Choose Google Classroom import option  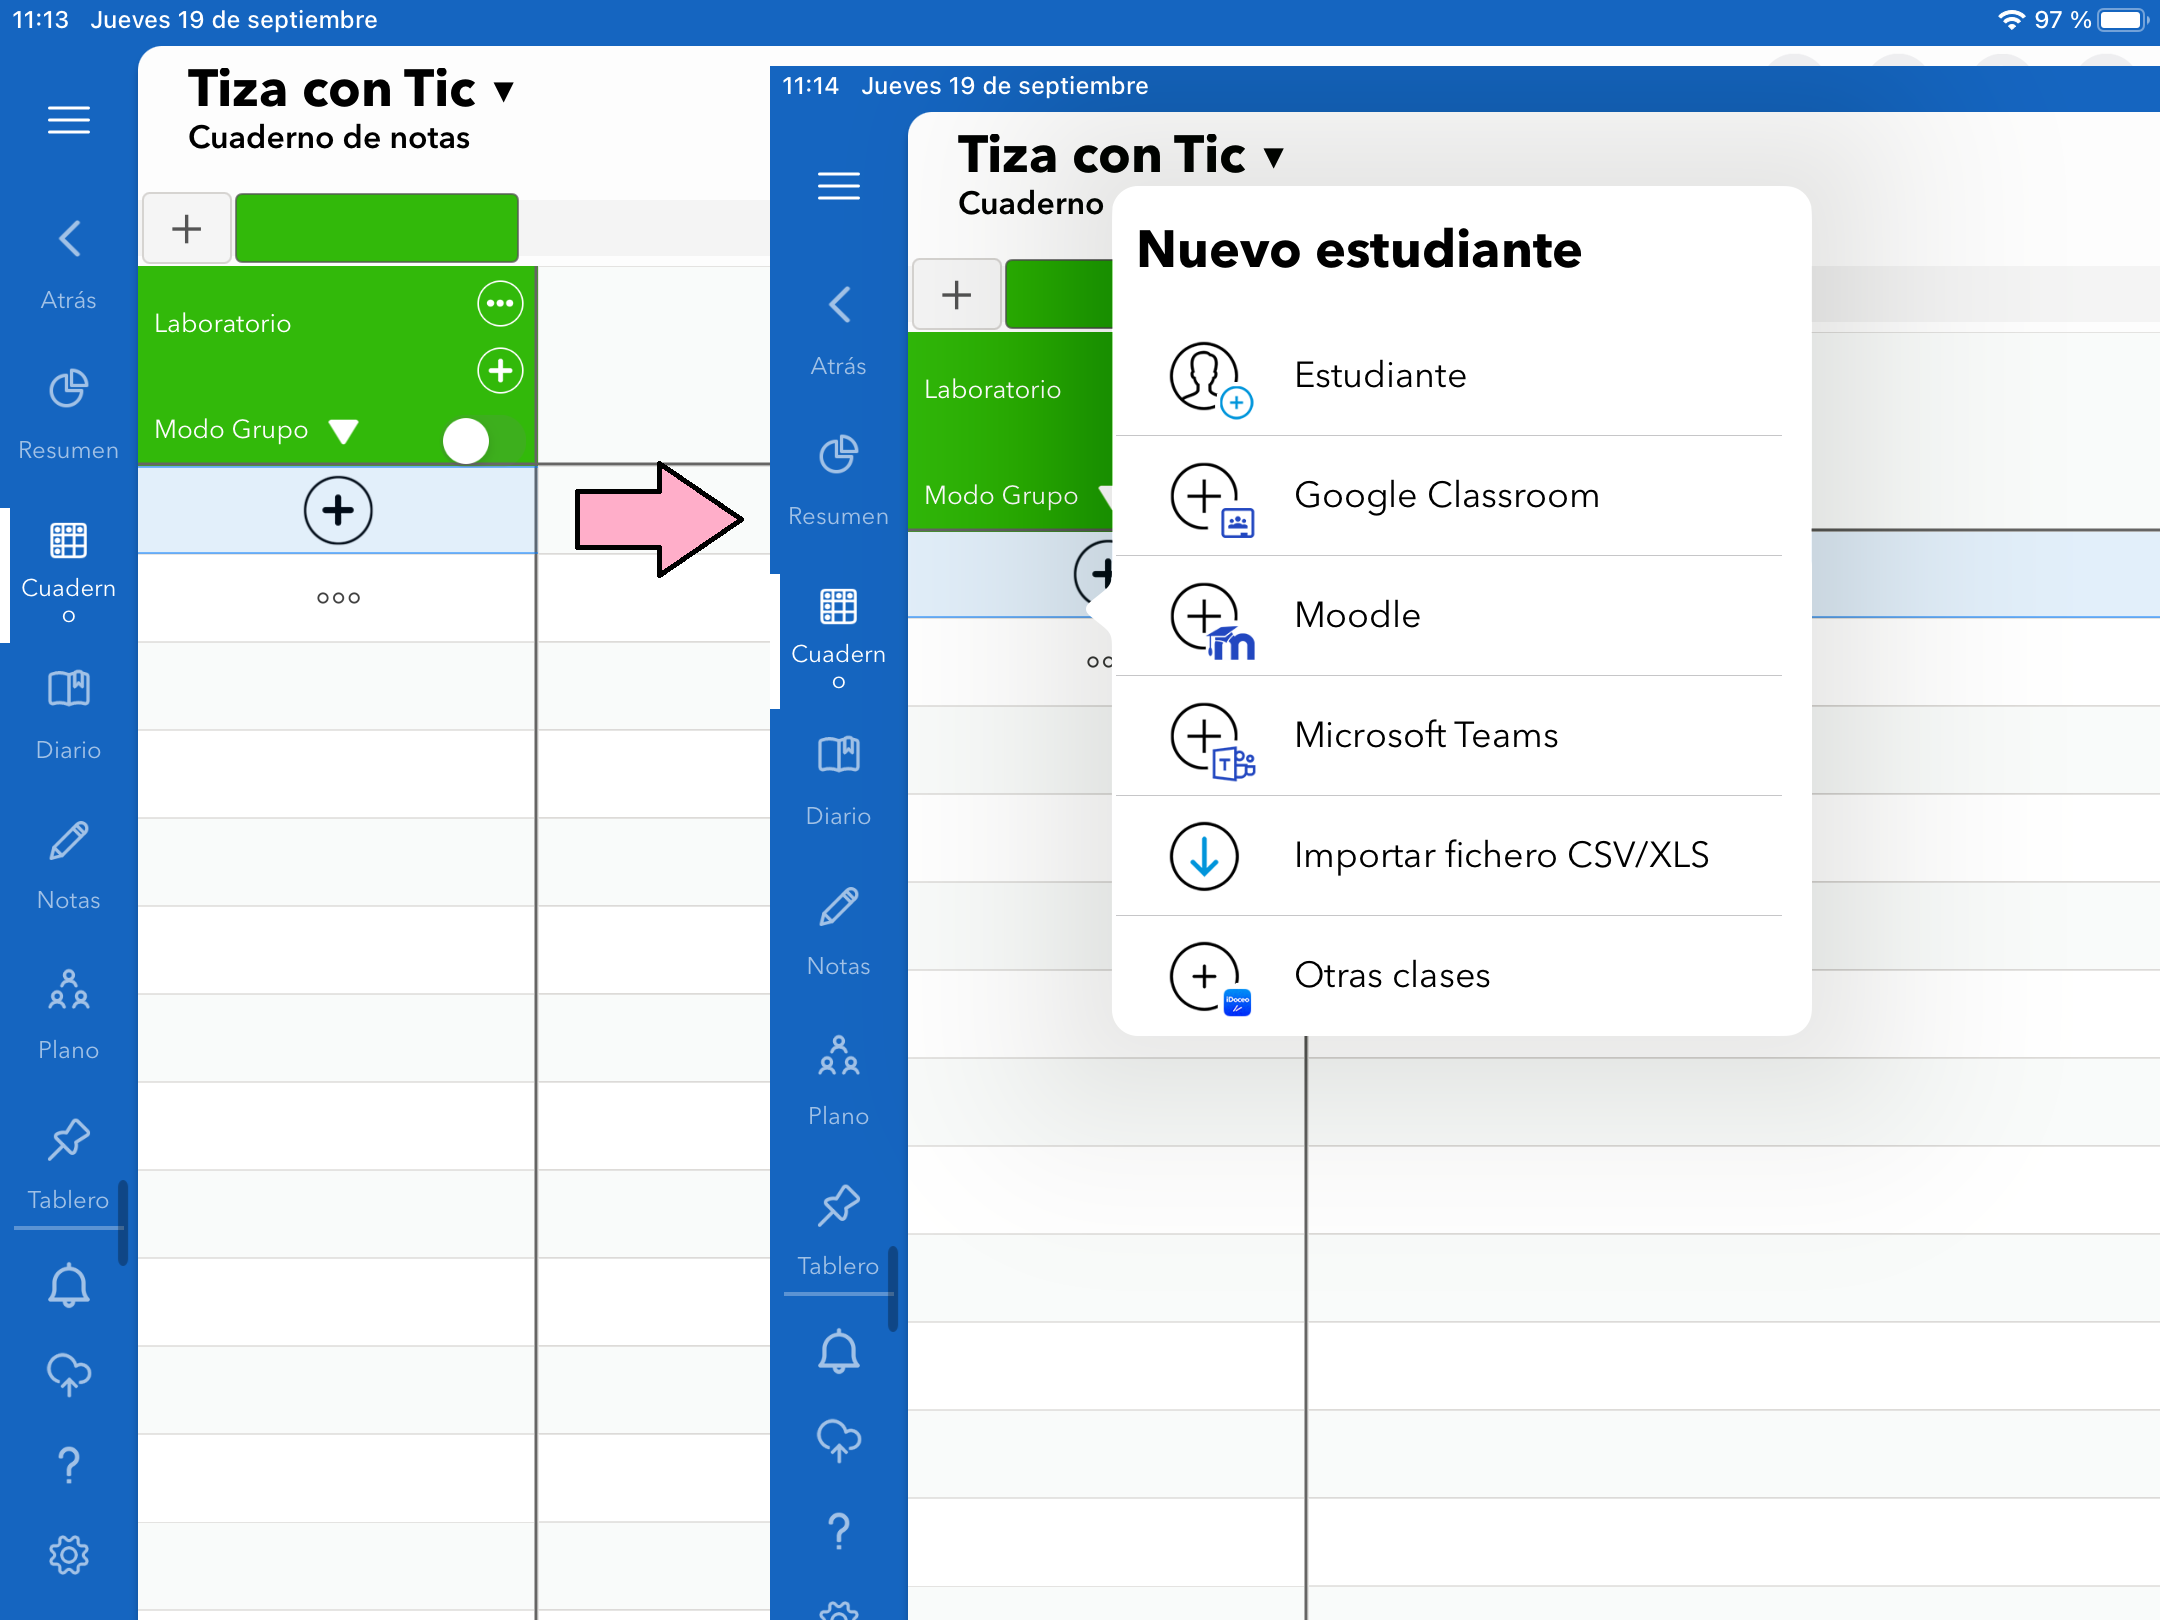1447,496
